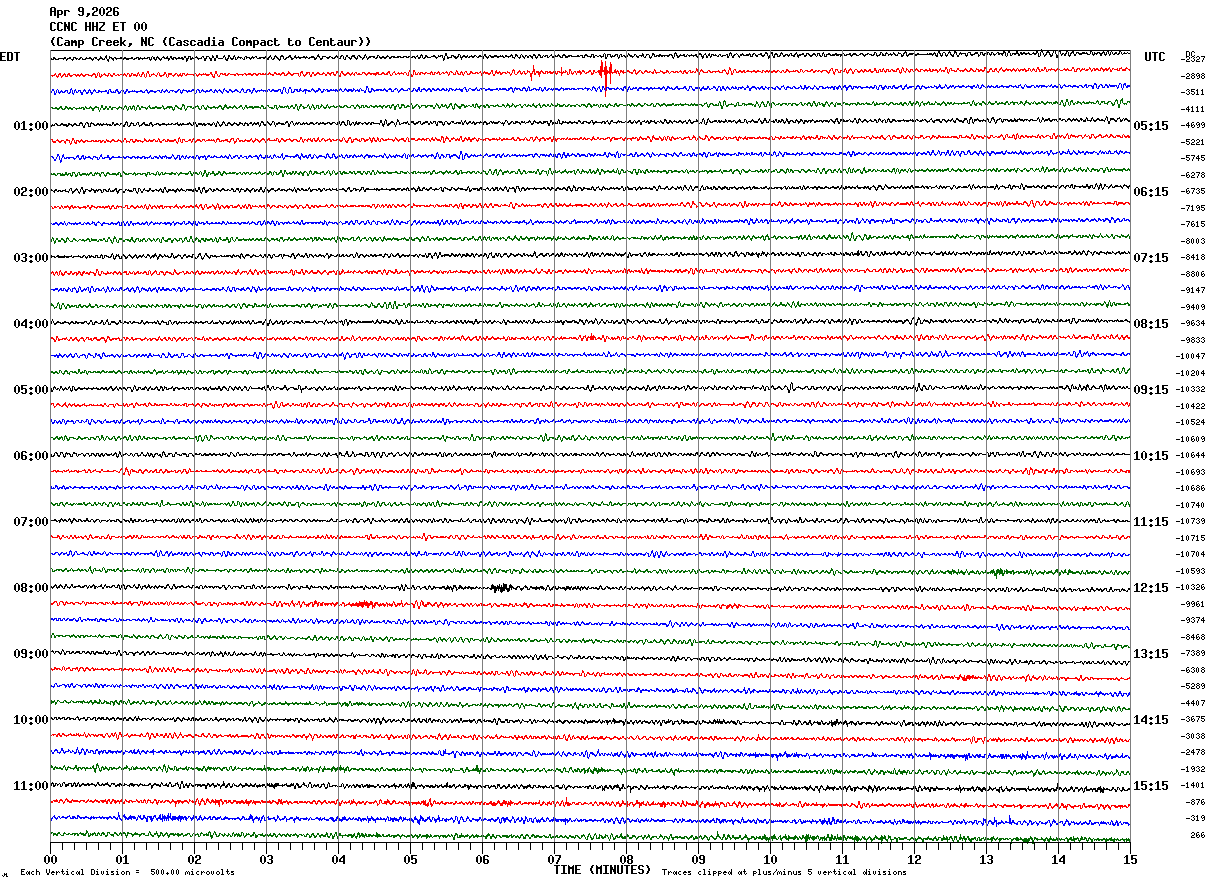Click the DC offset value '-3038'
Image resolution: width=1210 pixels, height=886 pixels.
(x=1193, y=736)
